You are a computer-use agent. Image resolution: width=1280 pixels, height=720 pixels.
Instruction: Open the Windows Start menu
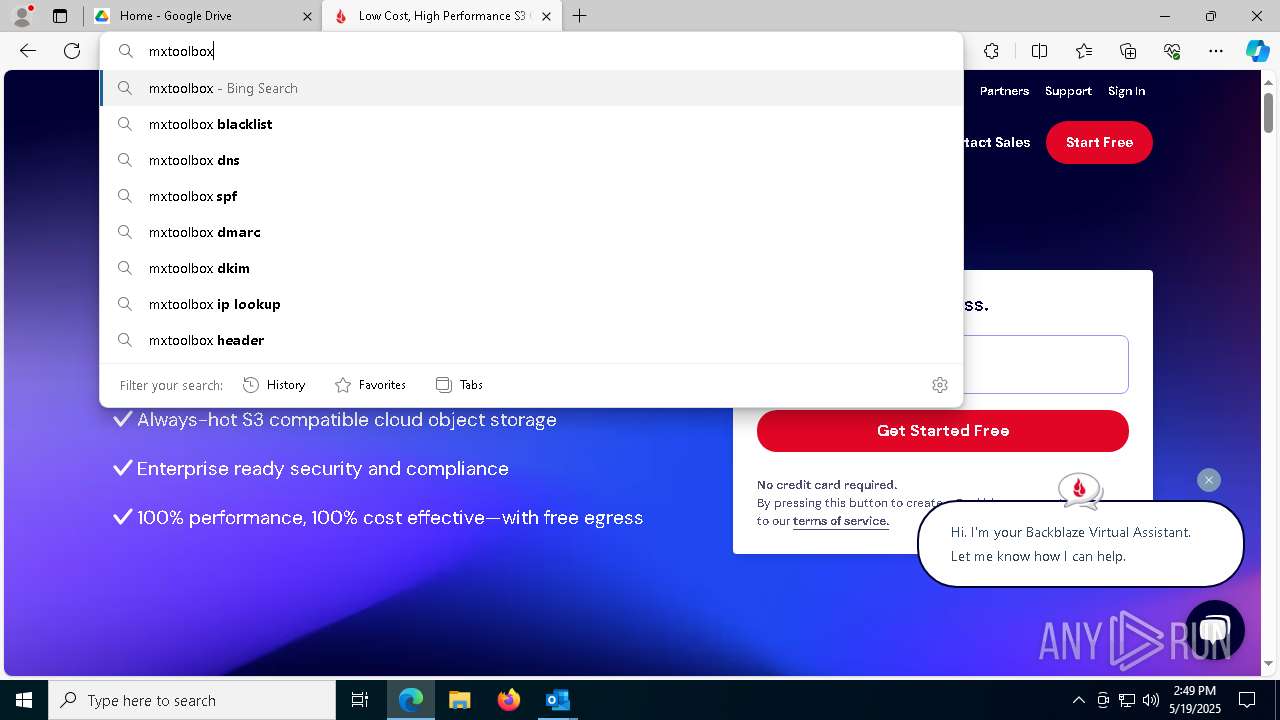(24, 700)
